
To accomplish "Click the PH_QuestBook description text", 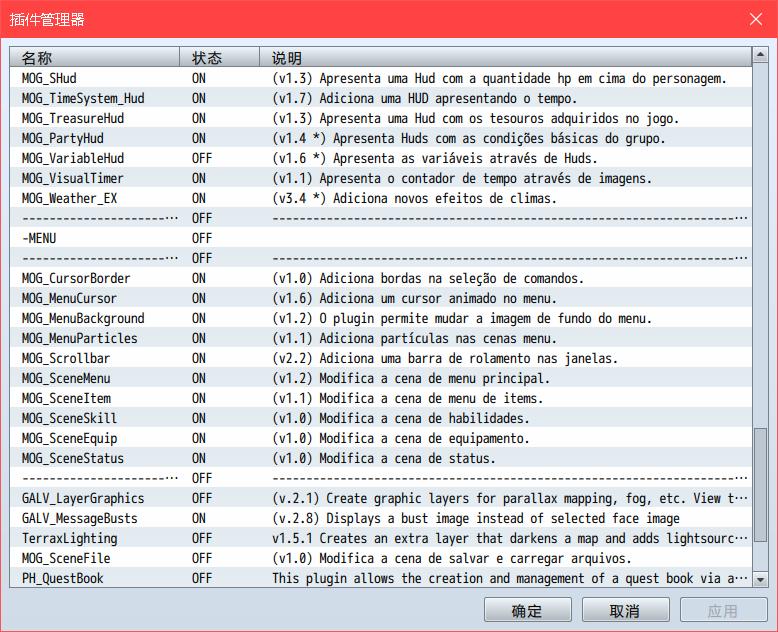I will coord(510,578).
